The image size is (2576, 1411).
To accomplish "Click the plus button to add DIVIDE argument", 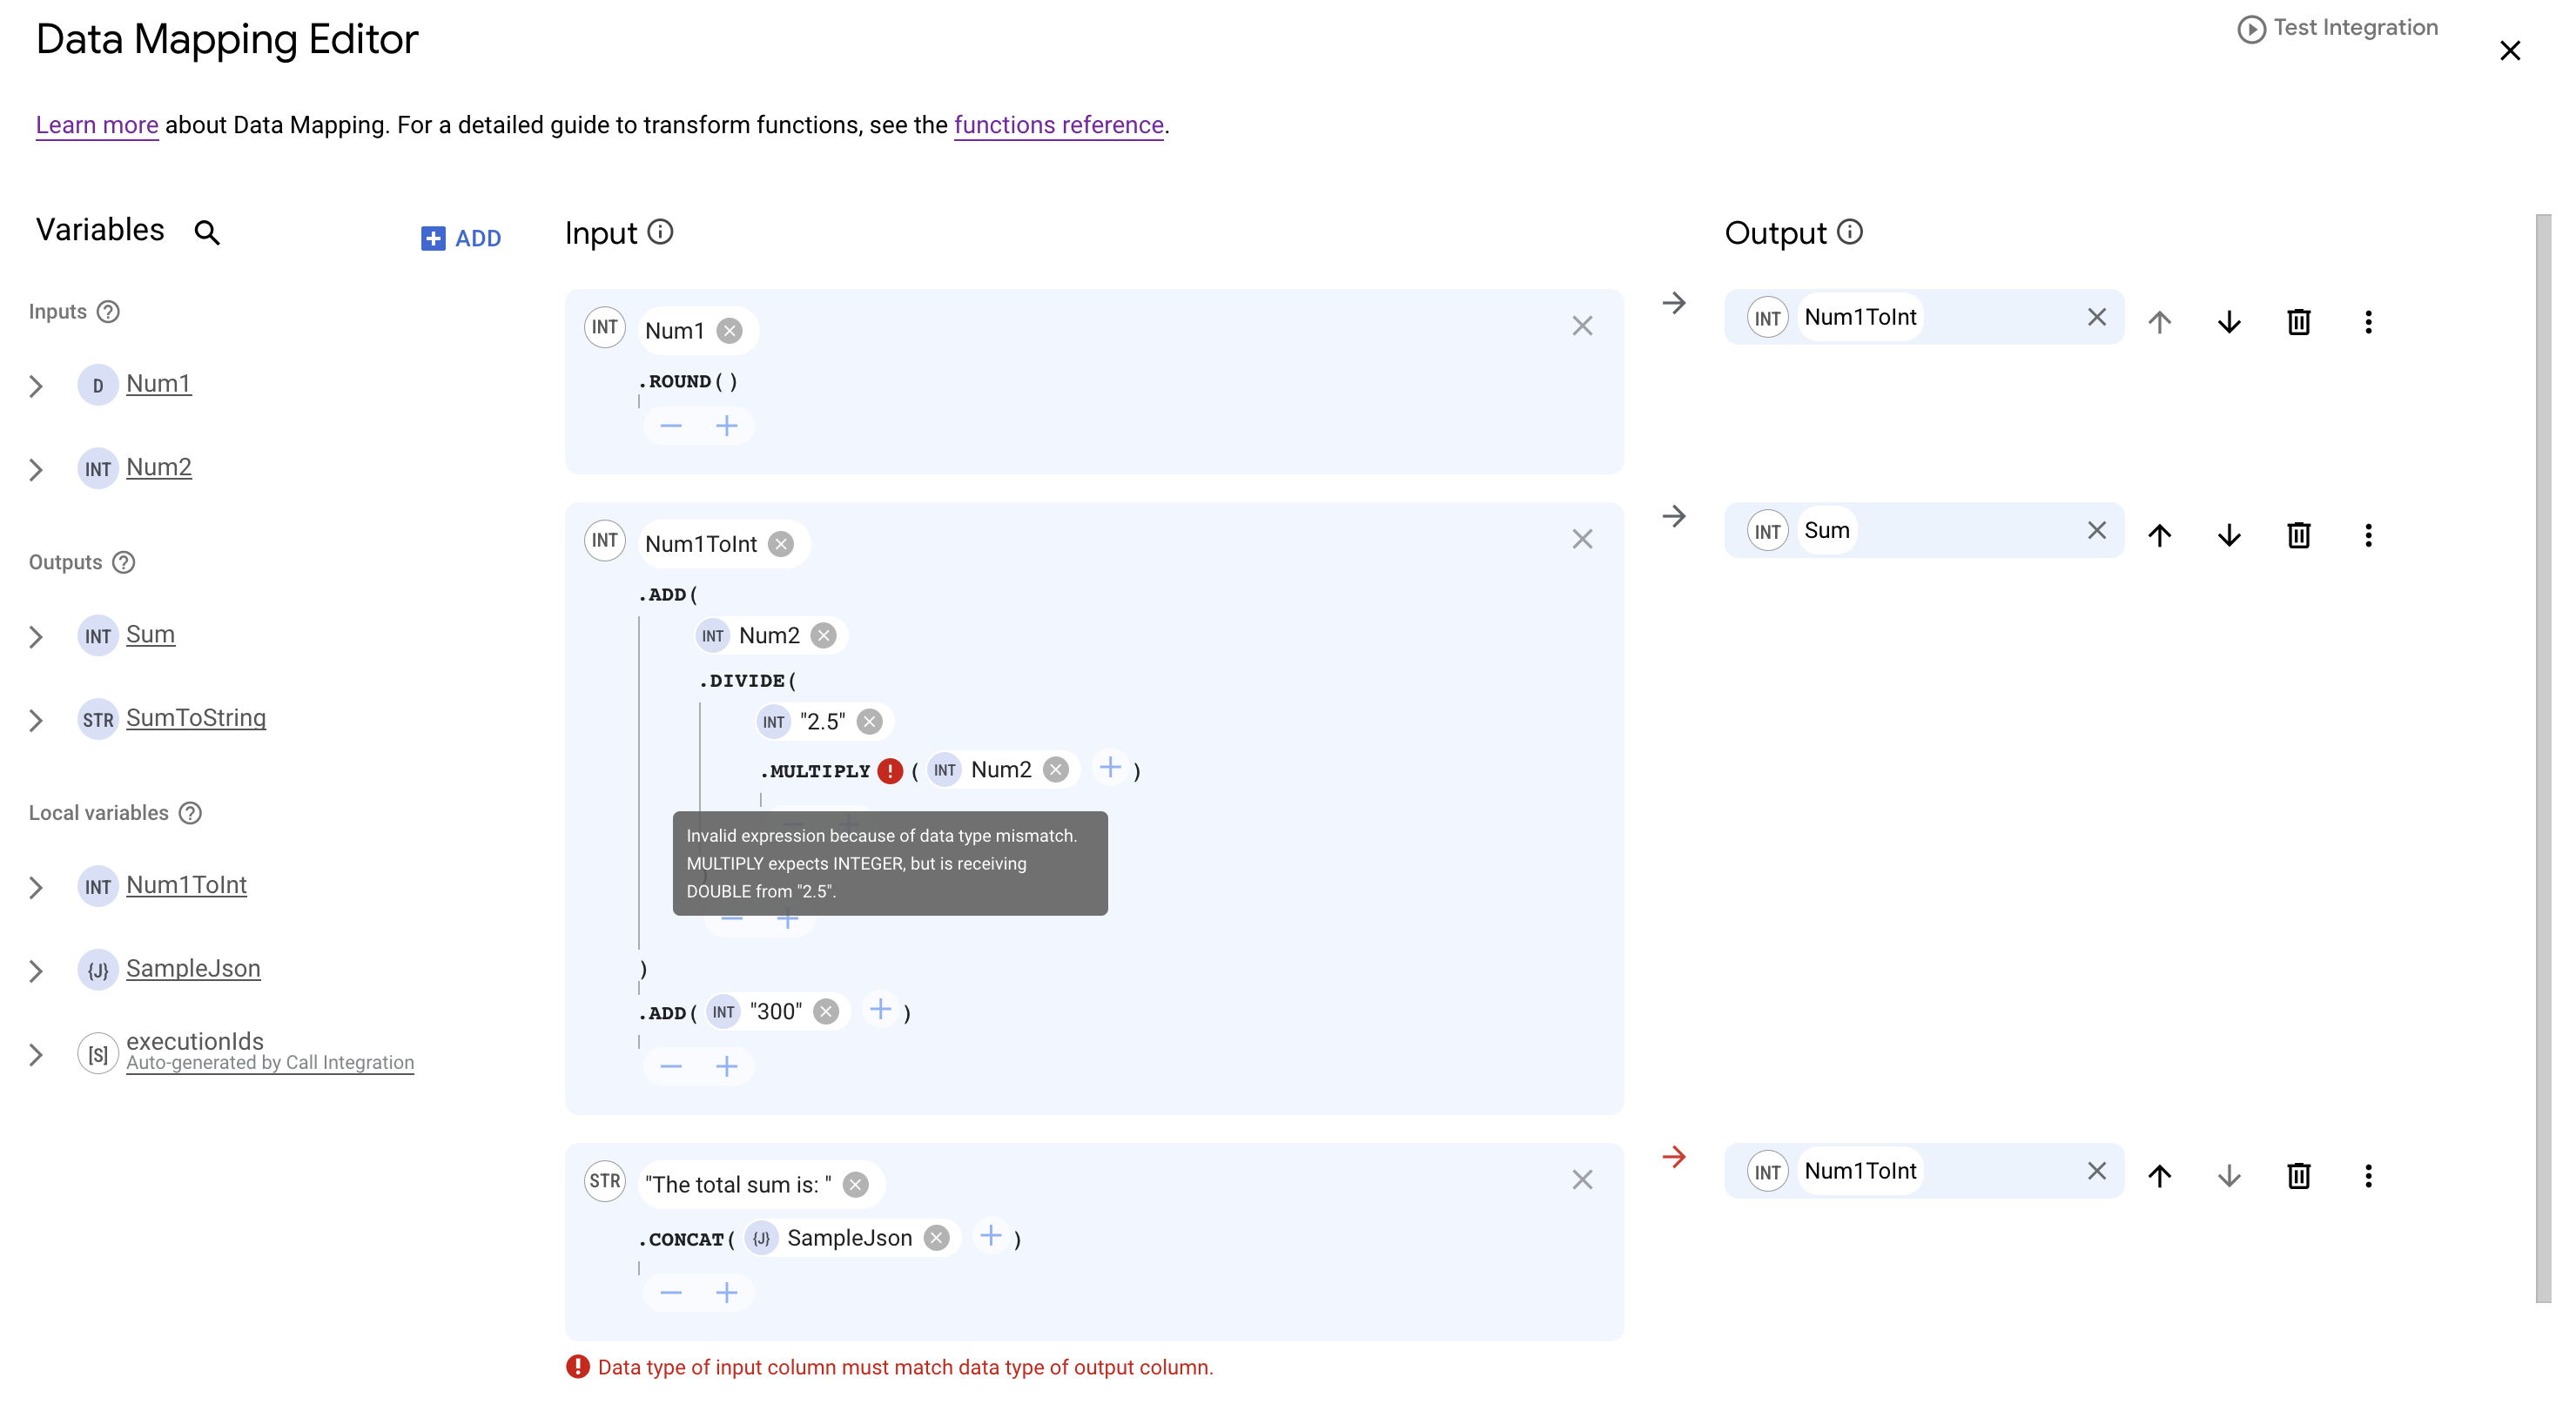I will click(785, 917).
